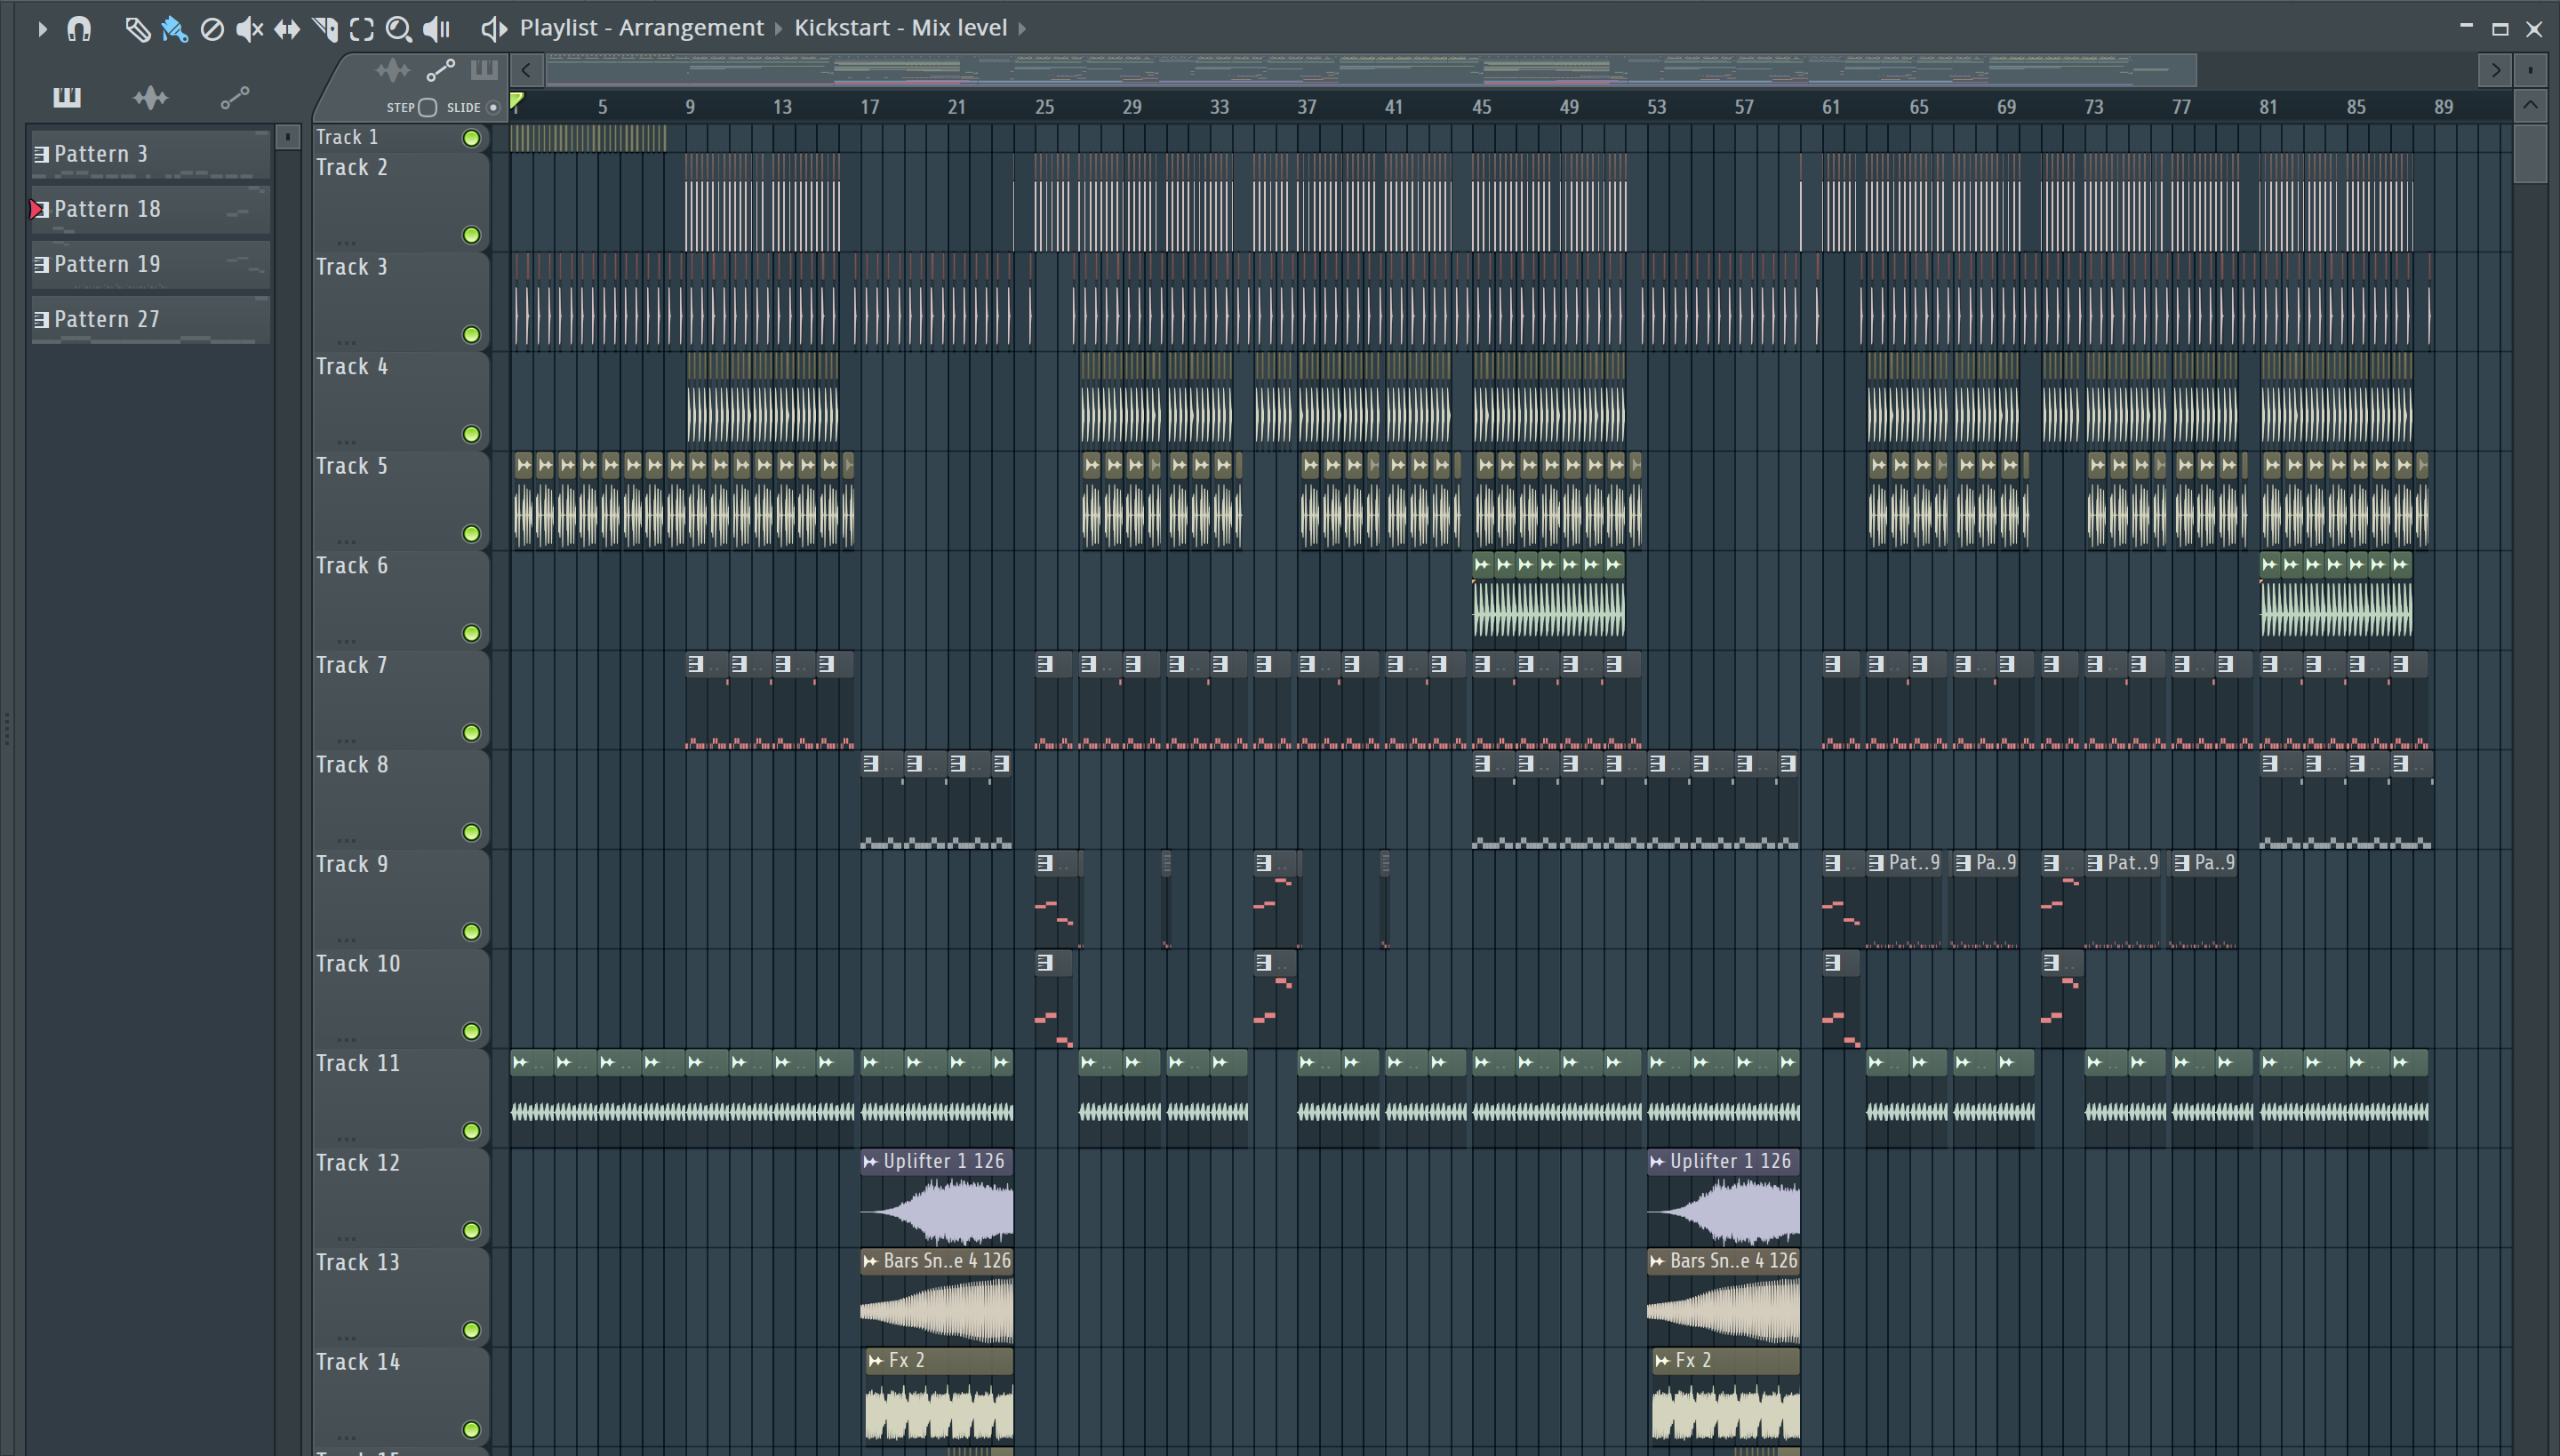Open first Bars Sn..e 4 126 clip menu

point(869,1261)
